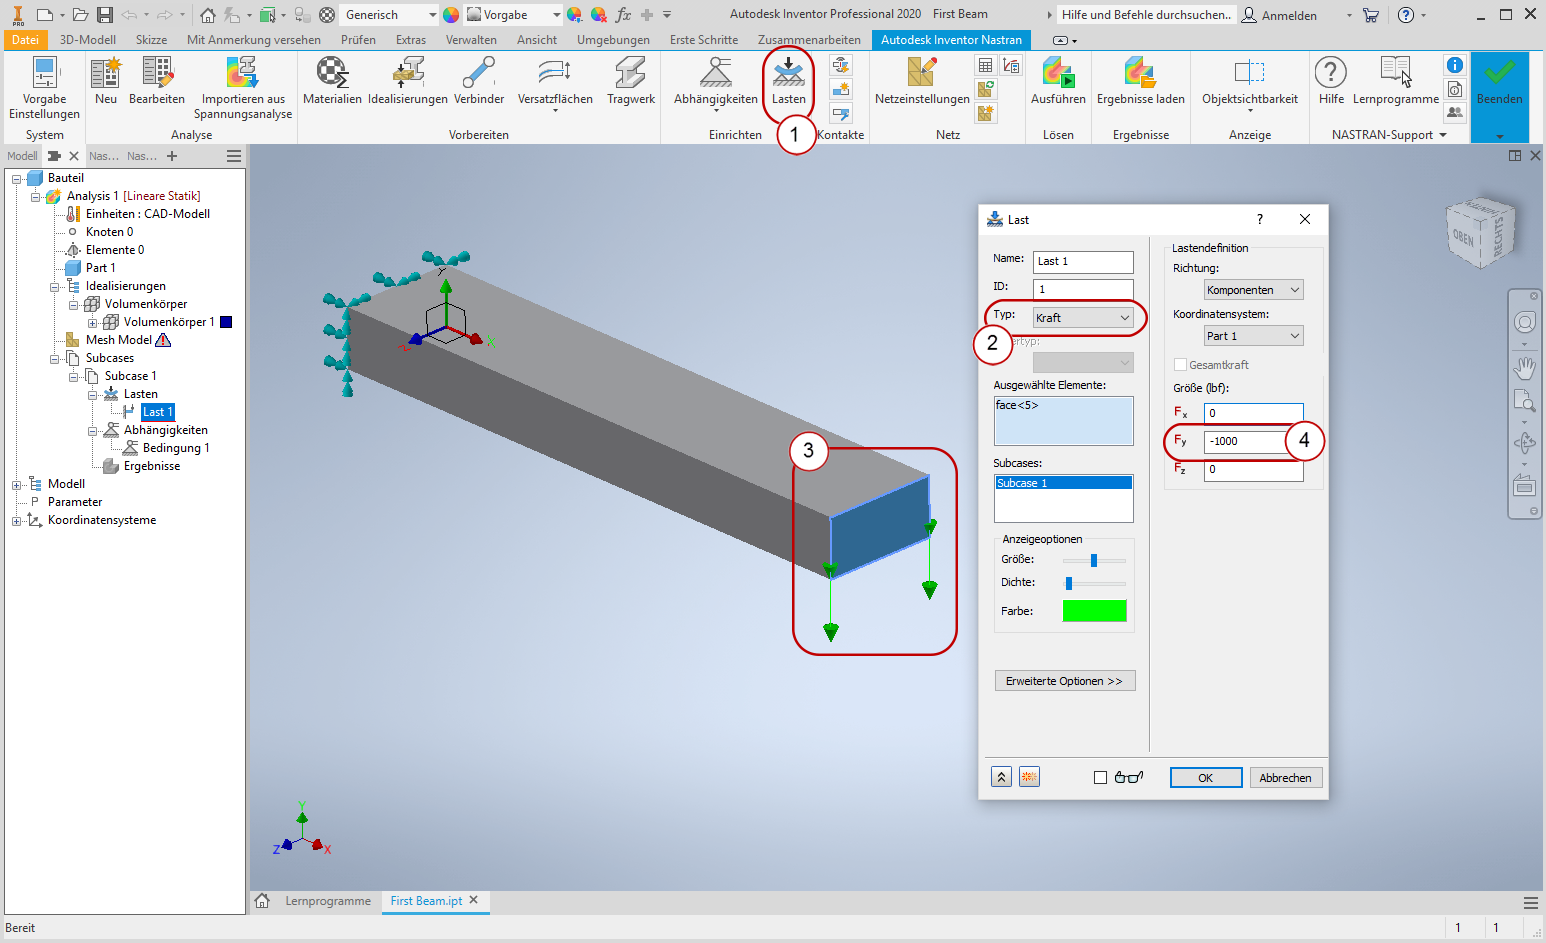Select Importieren aus Spannungsanalyse
The height and width of the screenshot is (943, 1546).
[x=243, y=87]
